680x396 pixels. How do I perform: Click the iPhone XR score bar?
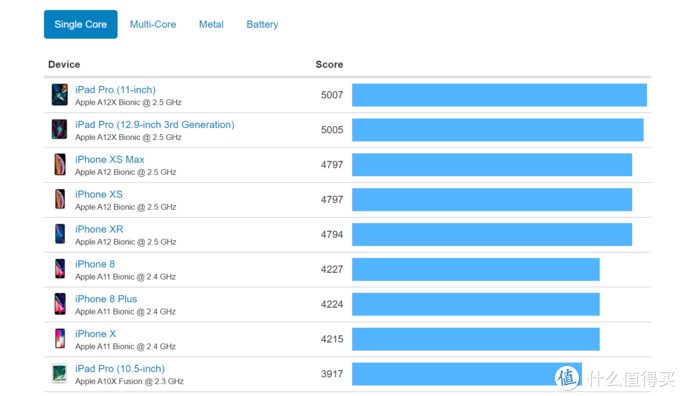tap(492, 234)
